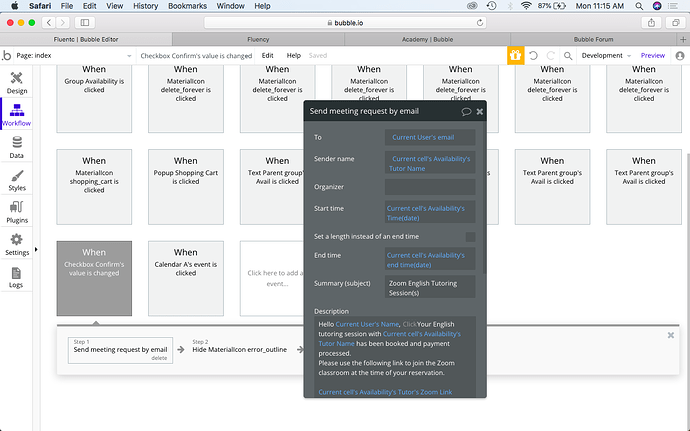Open the Help menu in Bubble
Image resolution: width=690 pixels, height=431 pixels.
[x=294, y=55]
